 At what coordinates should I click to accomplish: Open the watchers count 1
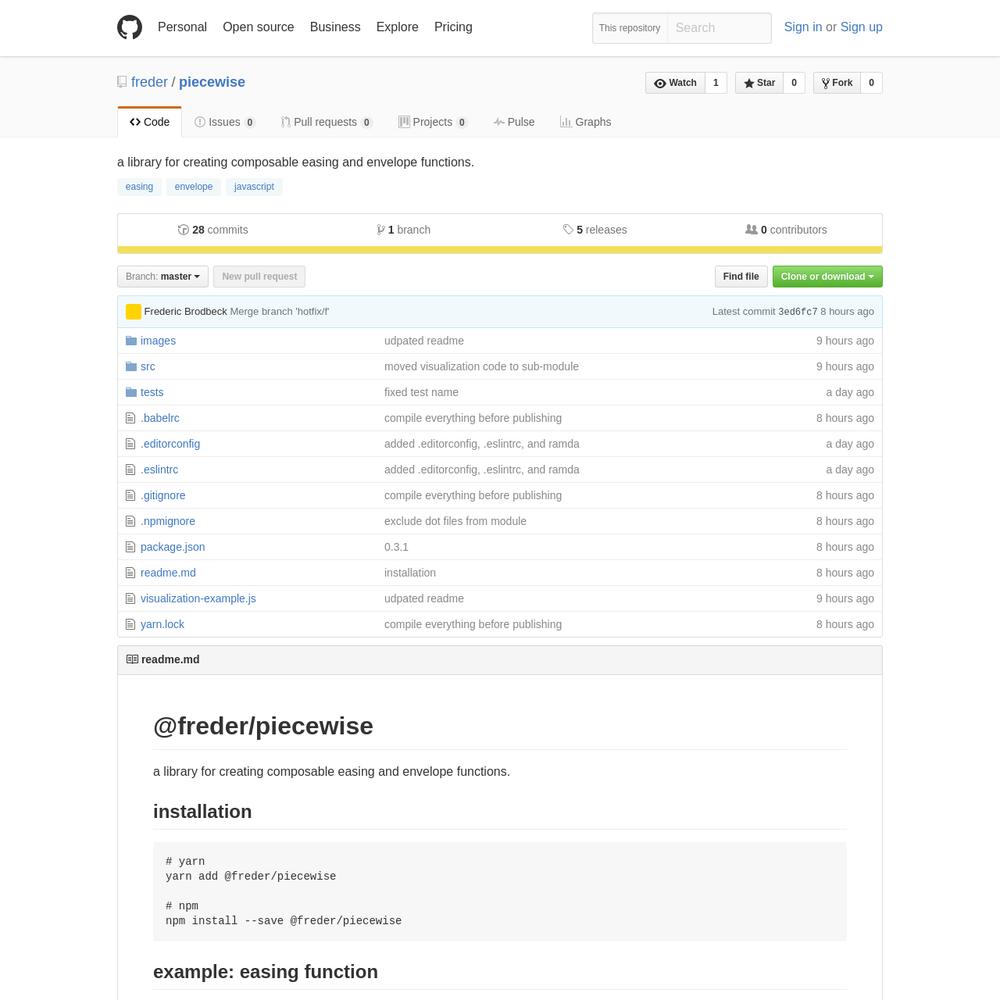716,83
